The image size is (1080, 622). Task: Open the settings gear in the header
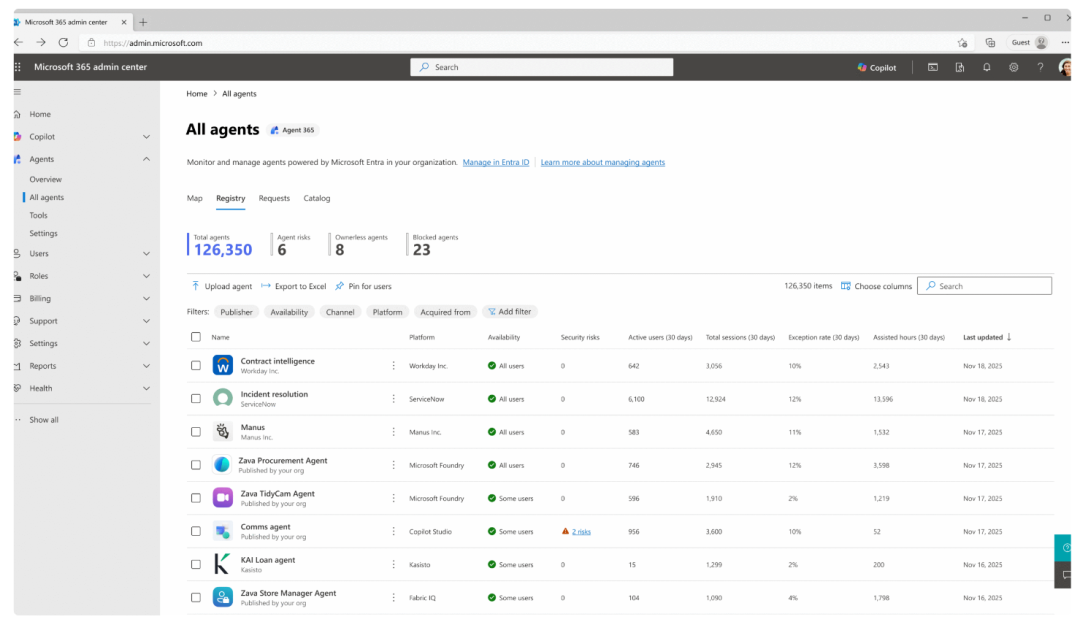point(1013,68)
